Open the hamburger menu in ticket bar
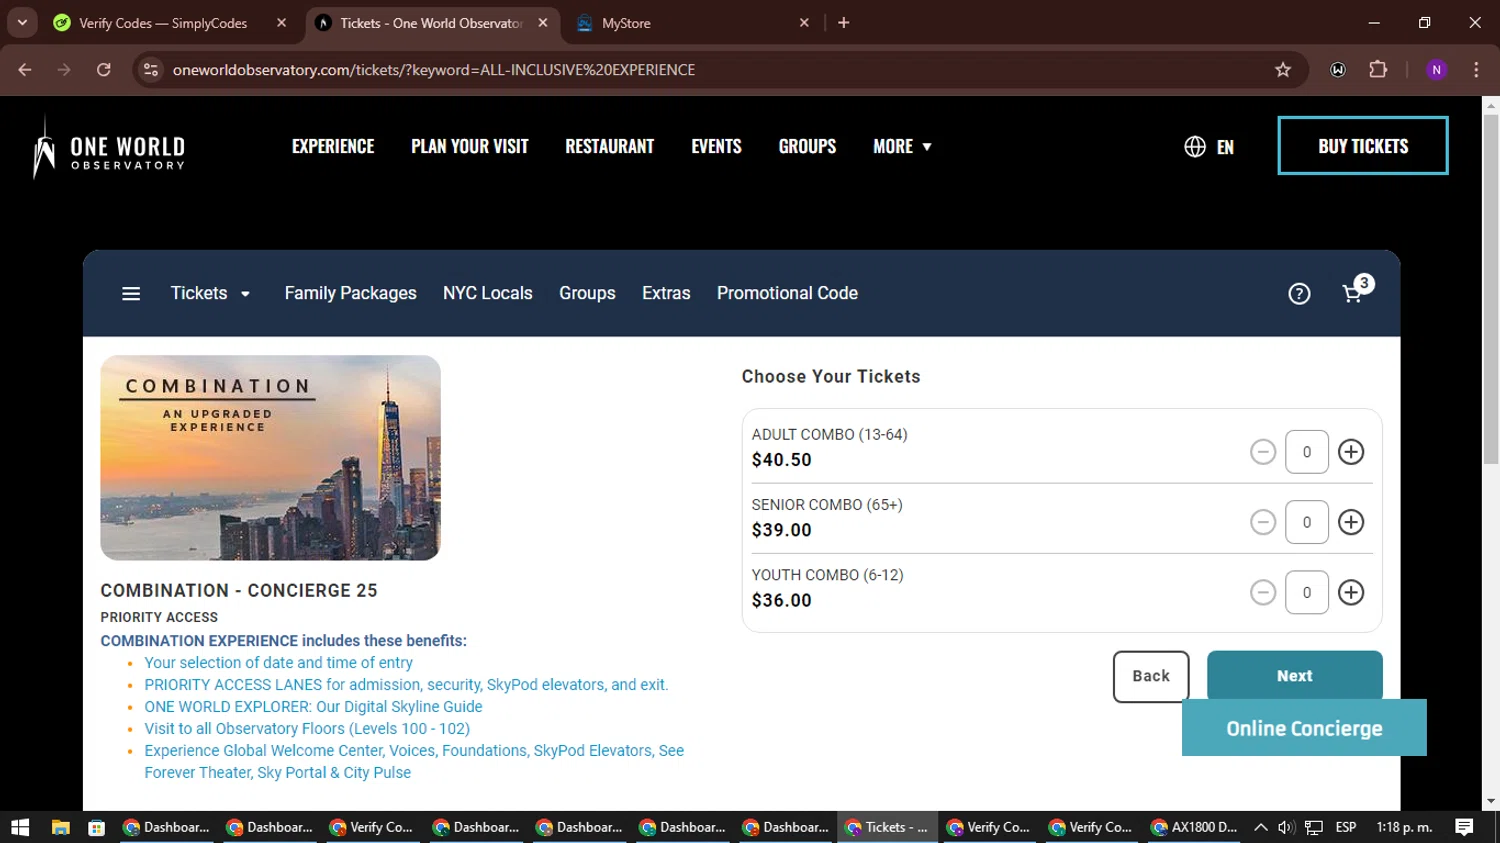 131,293
